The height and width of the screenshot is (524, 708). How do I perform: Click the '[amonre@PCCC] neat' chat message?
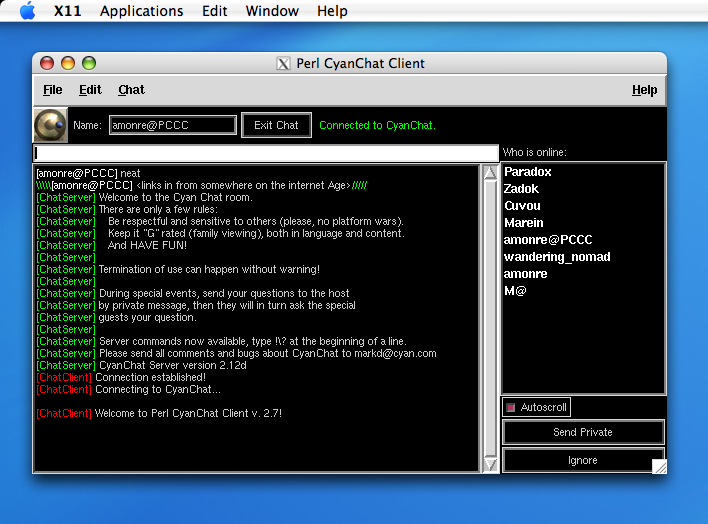pos(88,173)
